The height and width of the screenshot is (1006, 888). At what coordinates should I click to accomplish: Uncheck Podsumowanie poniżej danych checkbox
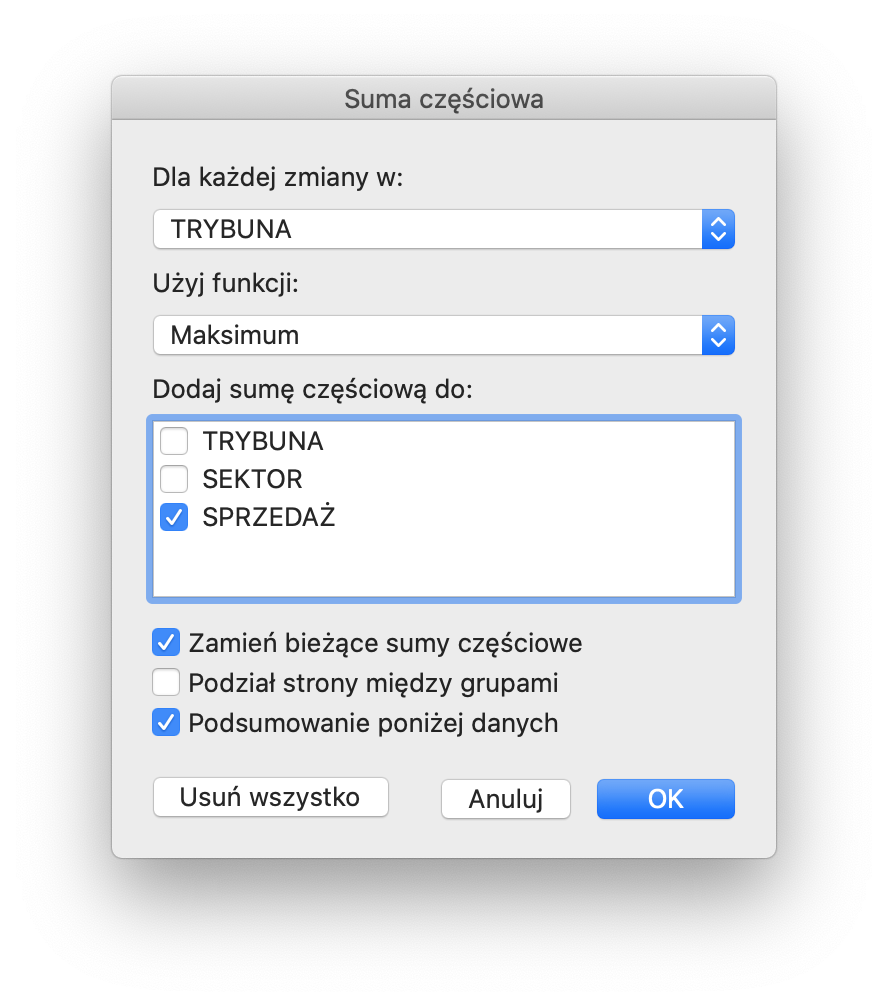click(166, 722)
